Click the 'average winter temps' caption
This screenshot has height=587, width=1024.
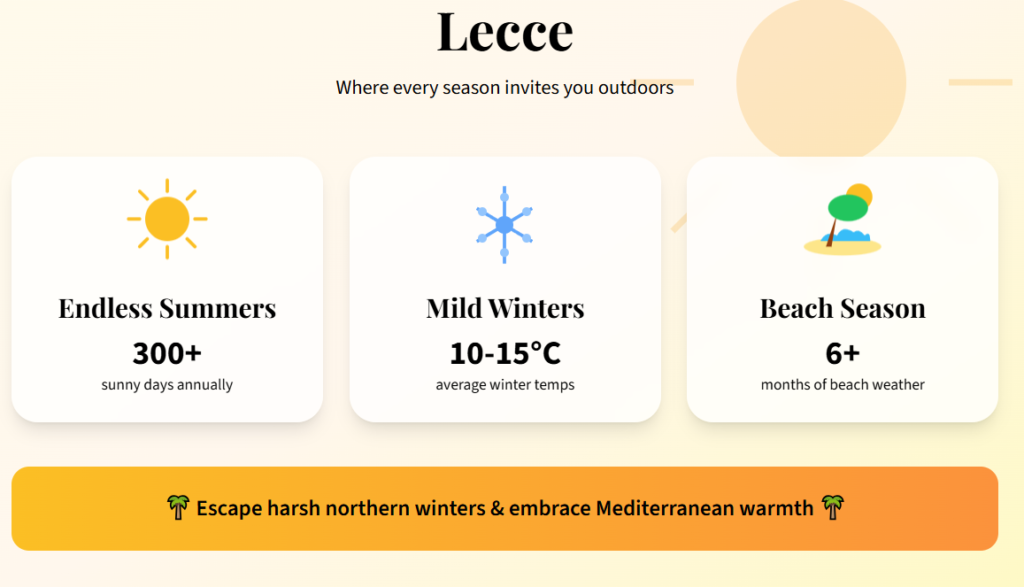tap(505, 385)
